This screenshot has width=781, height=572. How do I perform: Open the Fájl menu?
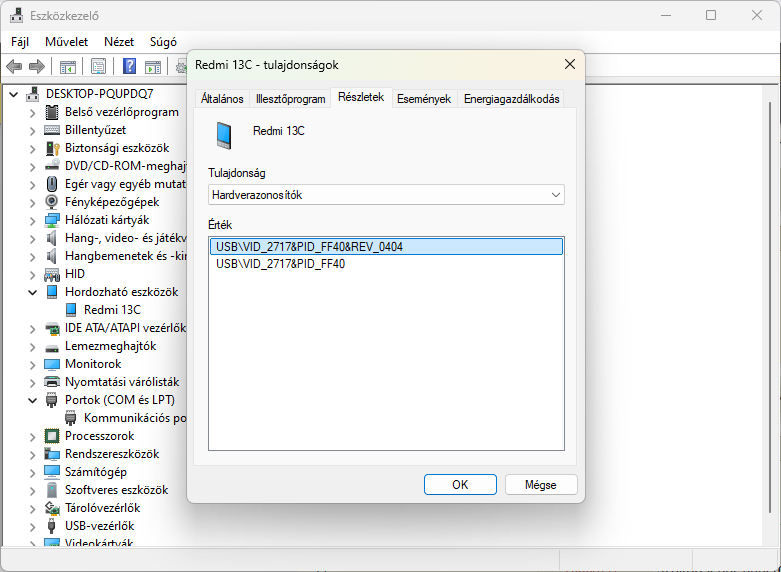tap(20, 42)
